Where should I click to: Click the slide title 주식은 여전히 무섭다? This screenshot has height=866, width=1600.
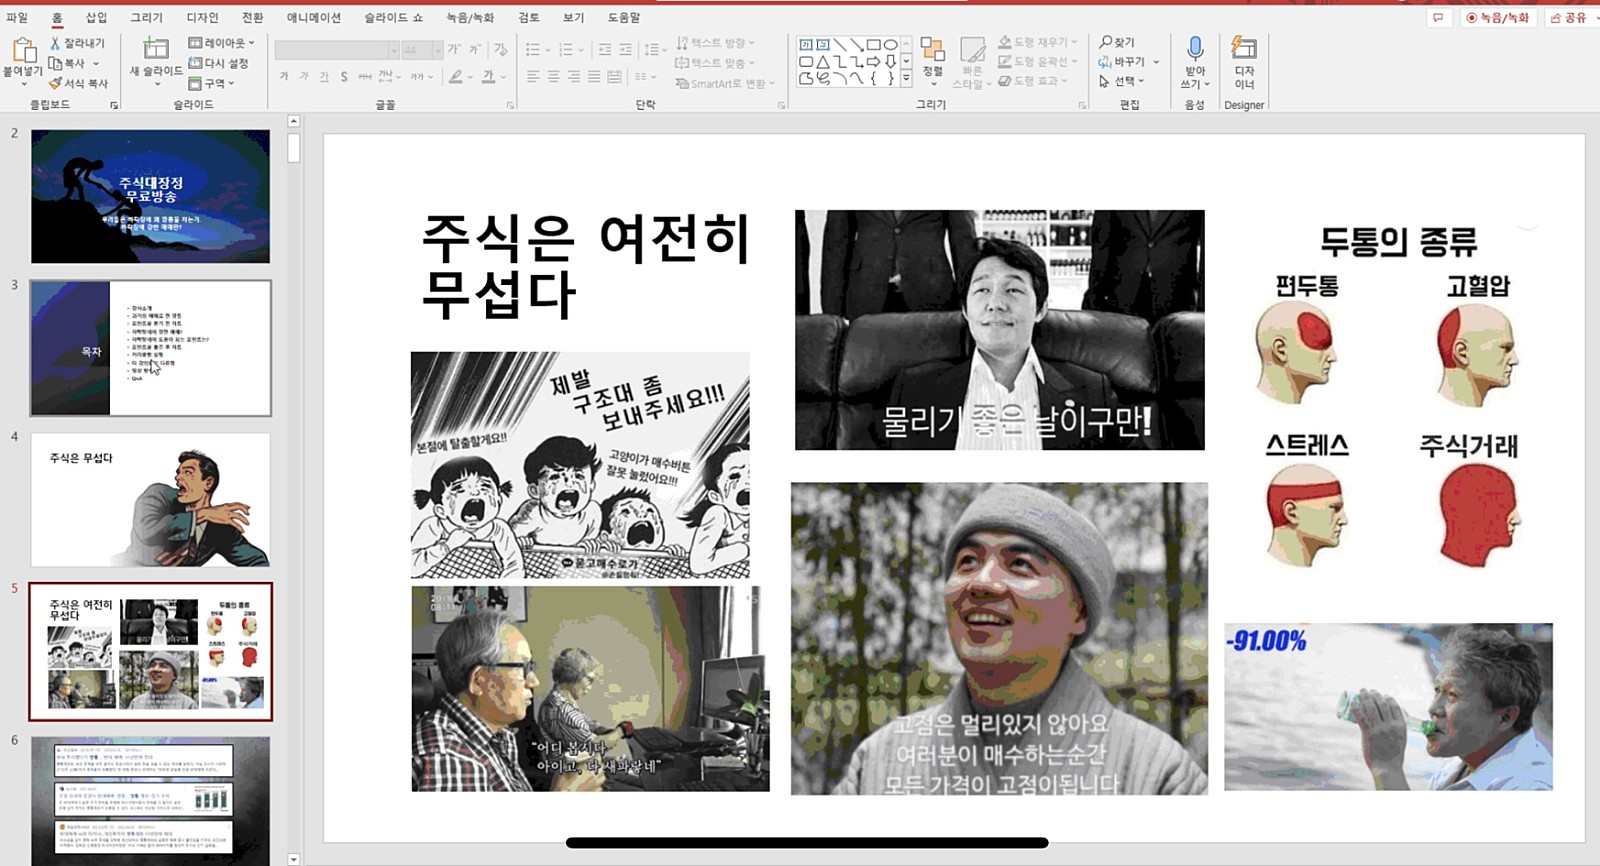586,265
